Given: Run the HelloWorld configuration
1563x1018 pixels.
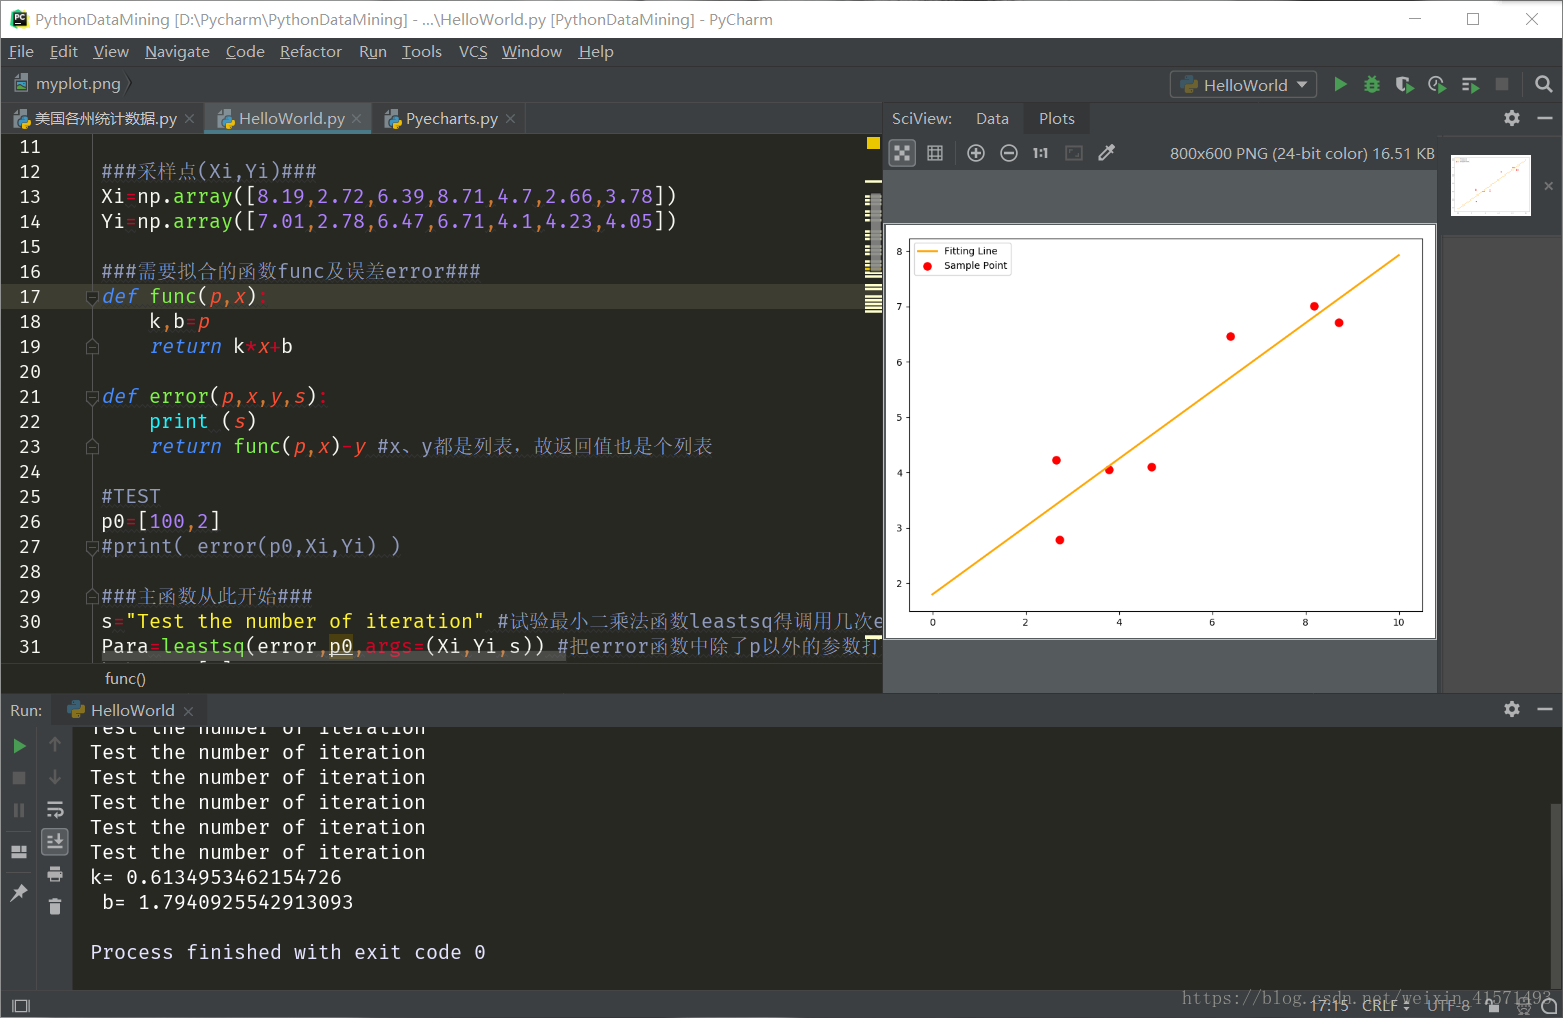Looking at the screenshot, I should click(x=1340, y=84).
